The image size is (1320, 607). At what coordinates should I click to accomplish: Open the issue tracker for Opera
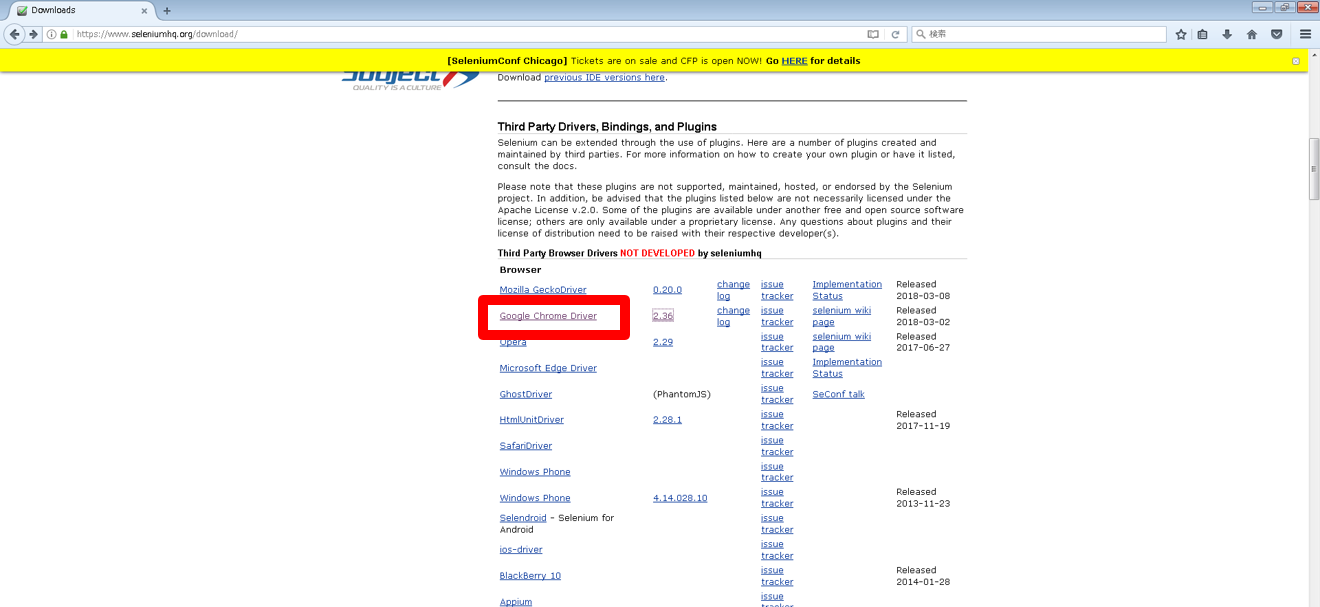777,342
